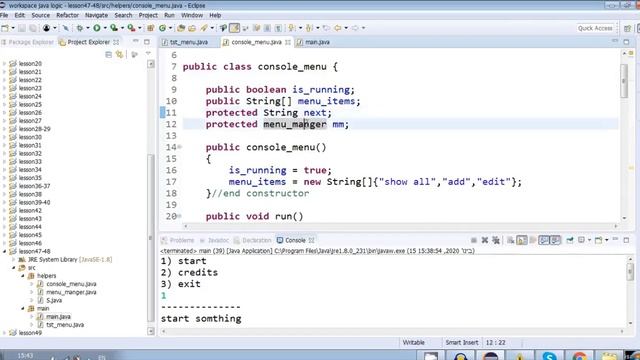640x360 pixels.
Task: Click the Project Explorer vertical scrollbar thumb
Action: pyautogui.click(x=151, y=238)
